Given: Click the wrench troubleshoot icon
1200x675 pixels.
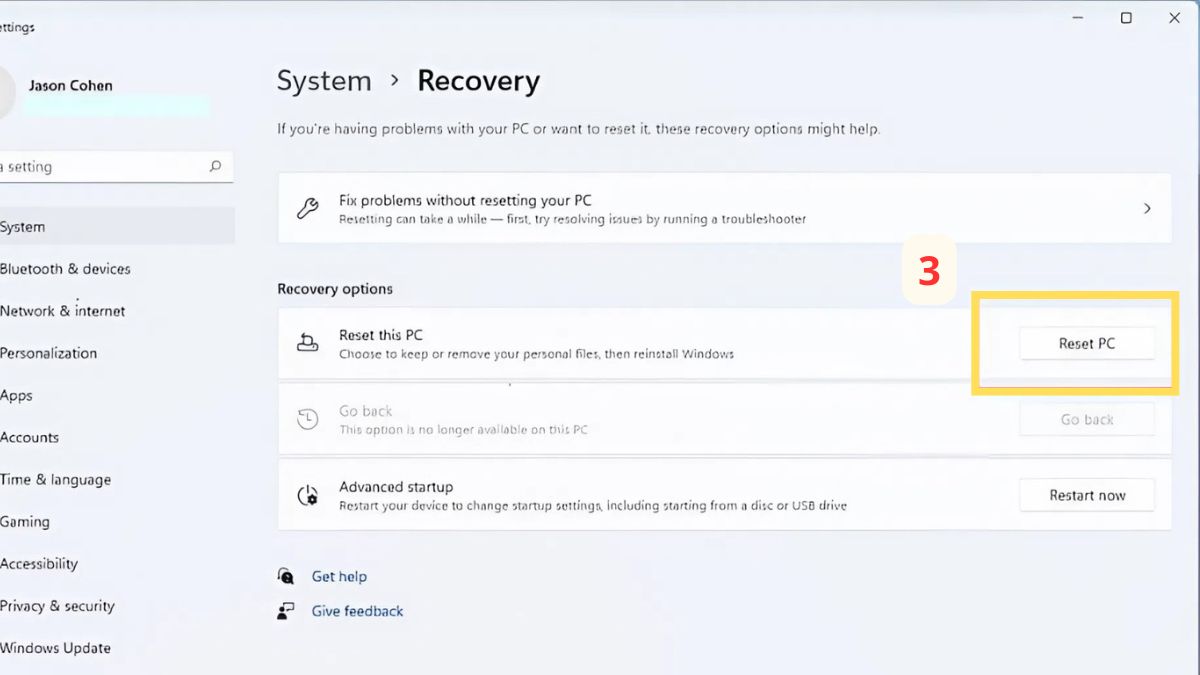Looking at the screenshot, I should pos(308,209).
